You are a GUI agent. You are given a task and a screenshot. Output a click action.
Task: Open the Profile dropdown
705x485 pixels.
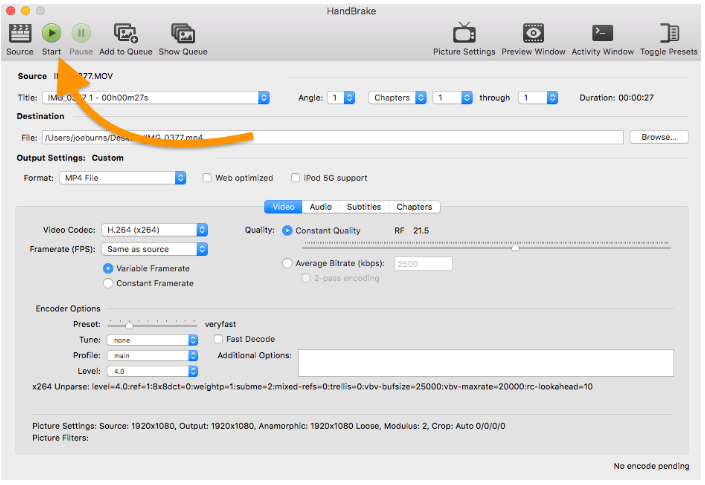tap(152, 356)
